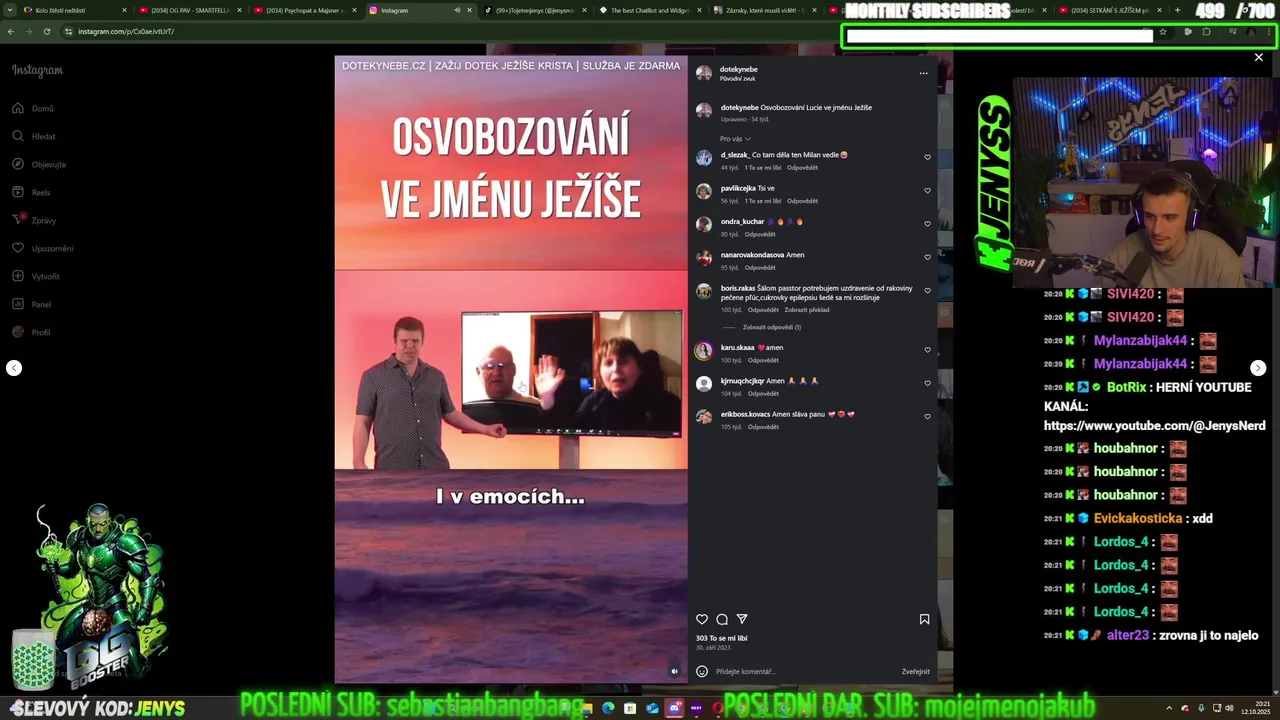Switch to 'The best ChatBot and Widget' tab

click(650, 10)
